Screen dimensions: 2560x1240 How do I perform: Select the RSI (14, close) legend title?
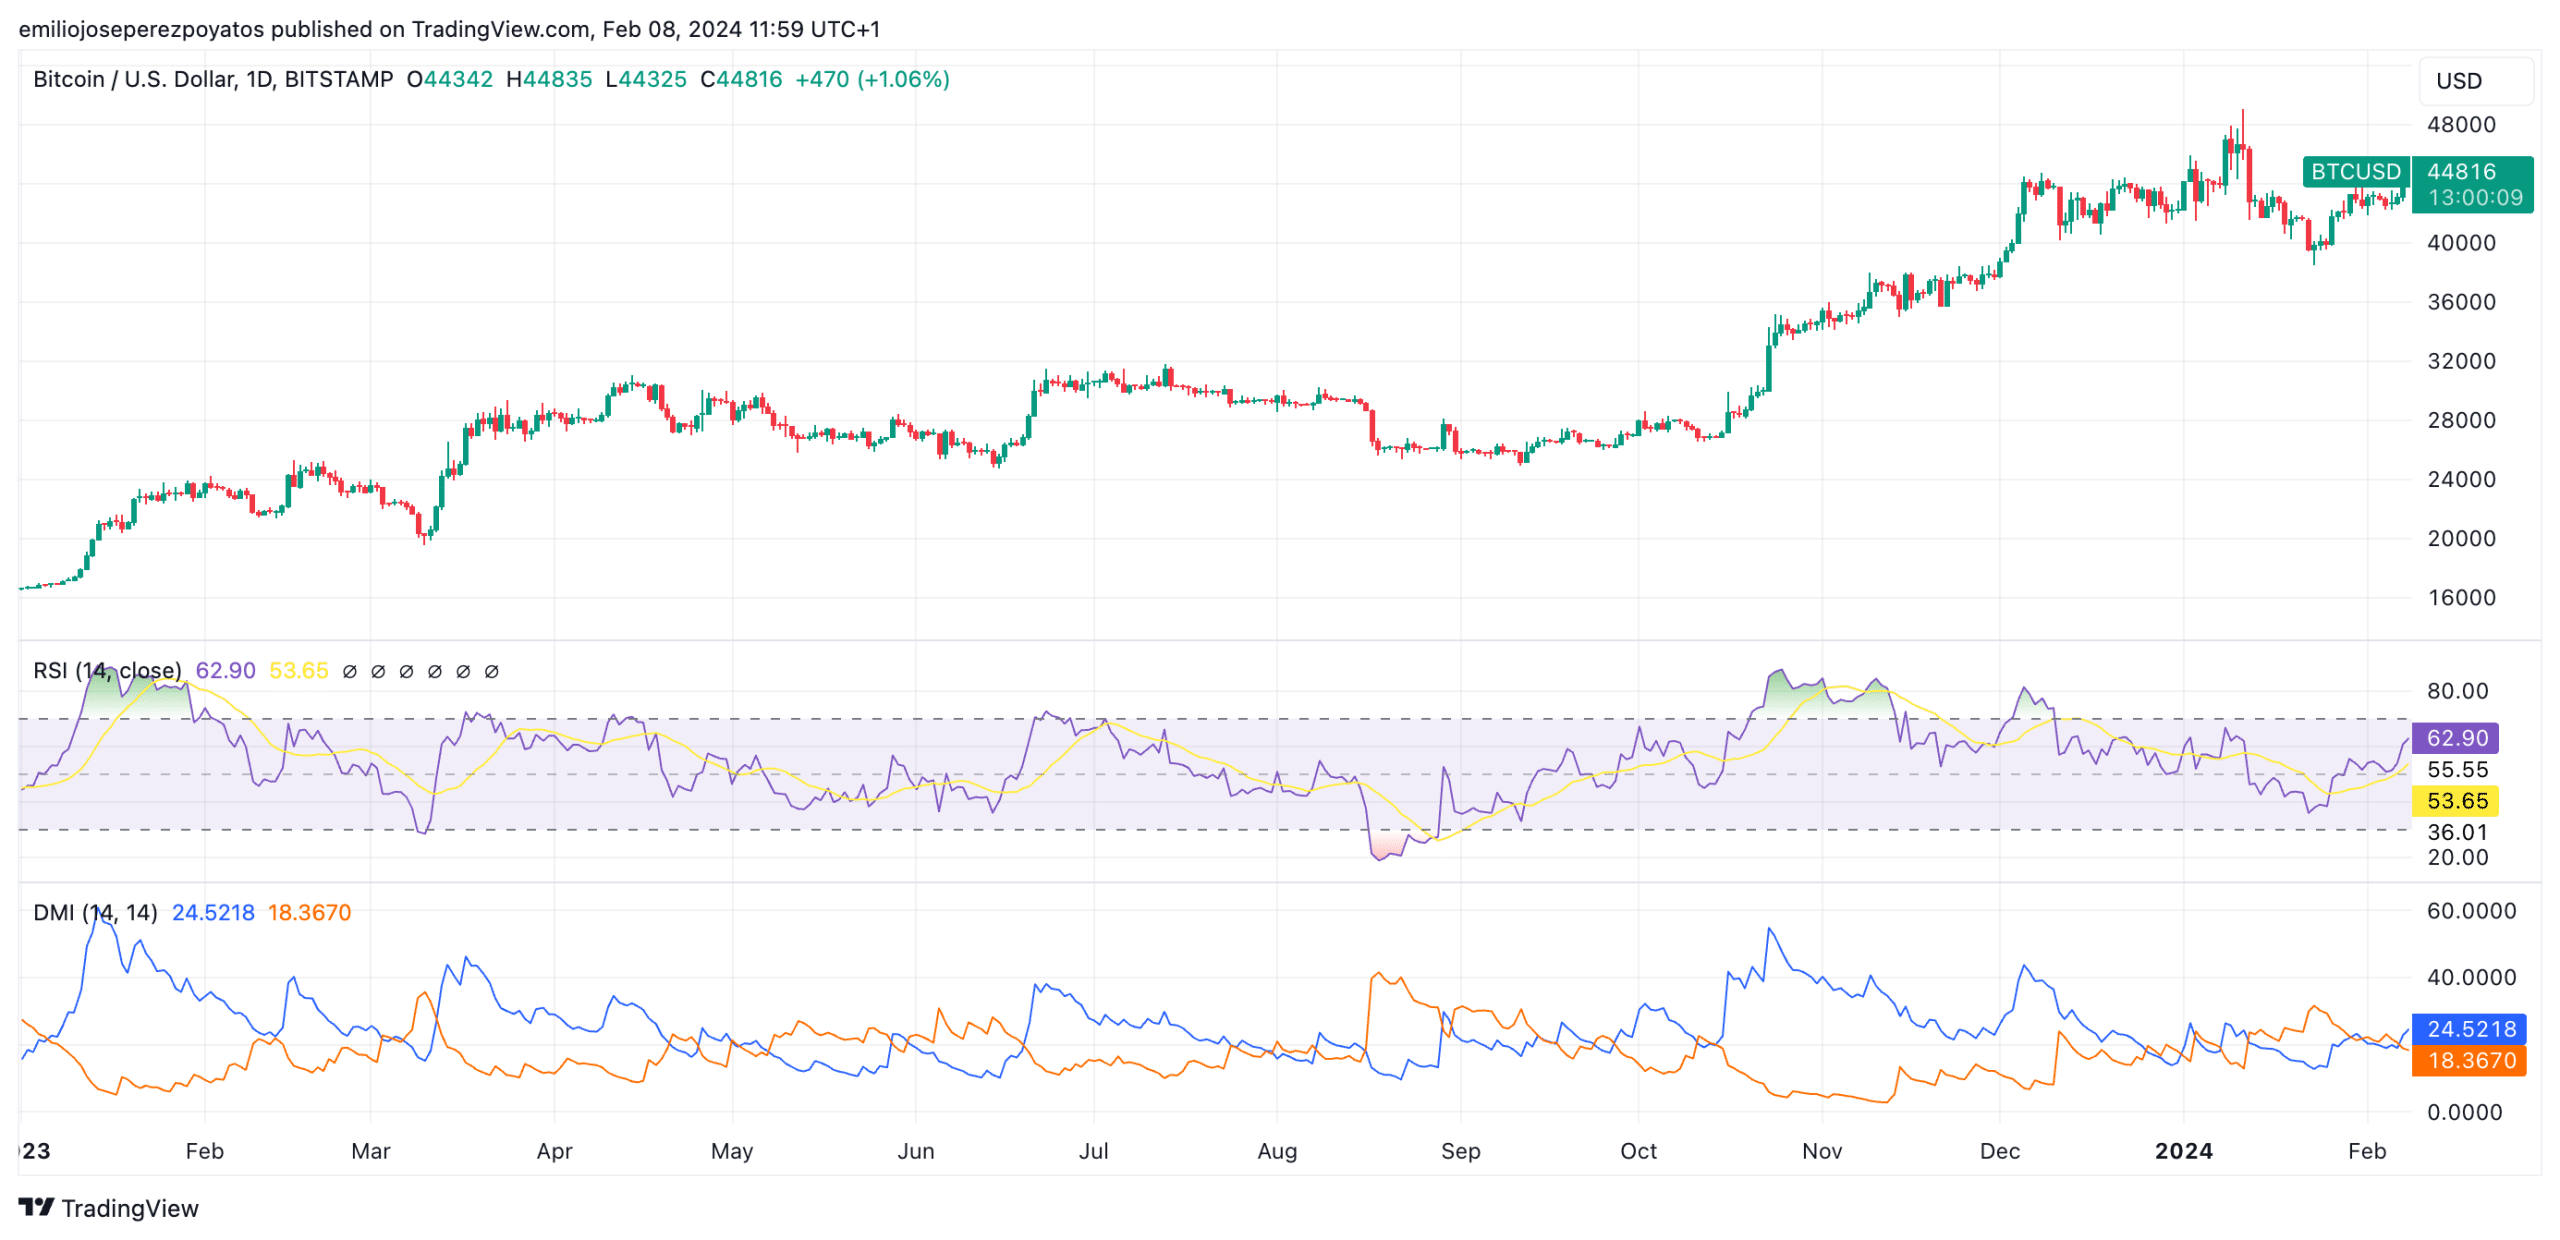click(x=107, y=670)
